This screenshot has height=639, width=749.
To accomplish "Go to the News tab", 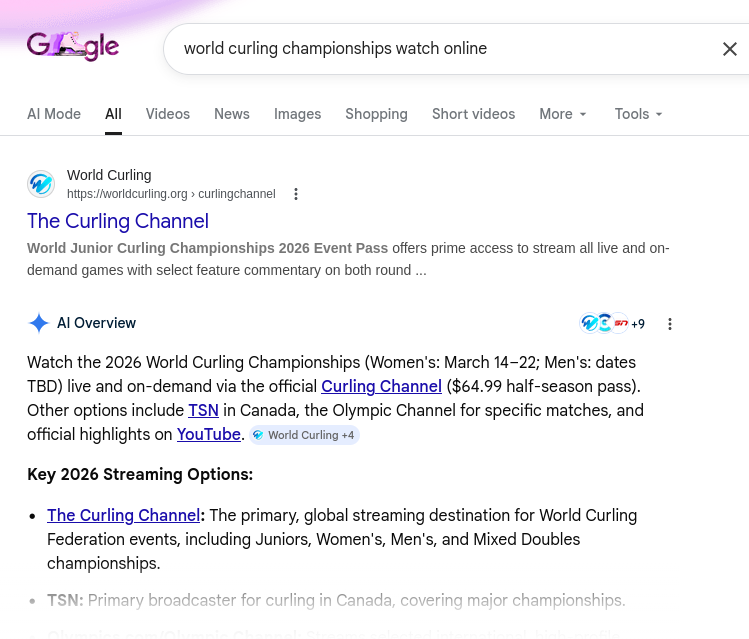I will [232, 114].
